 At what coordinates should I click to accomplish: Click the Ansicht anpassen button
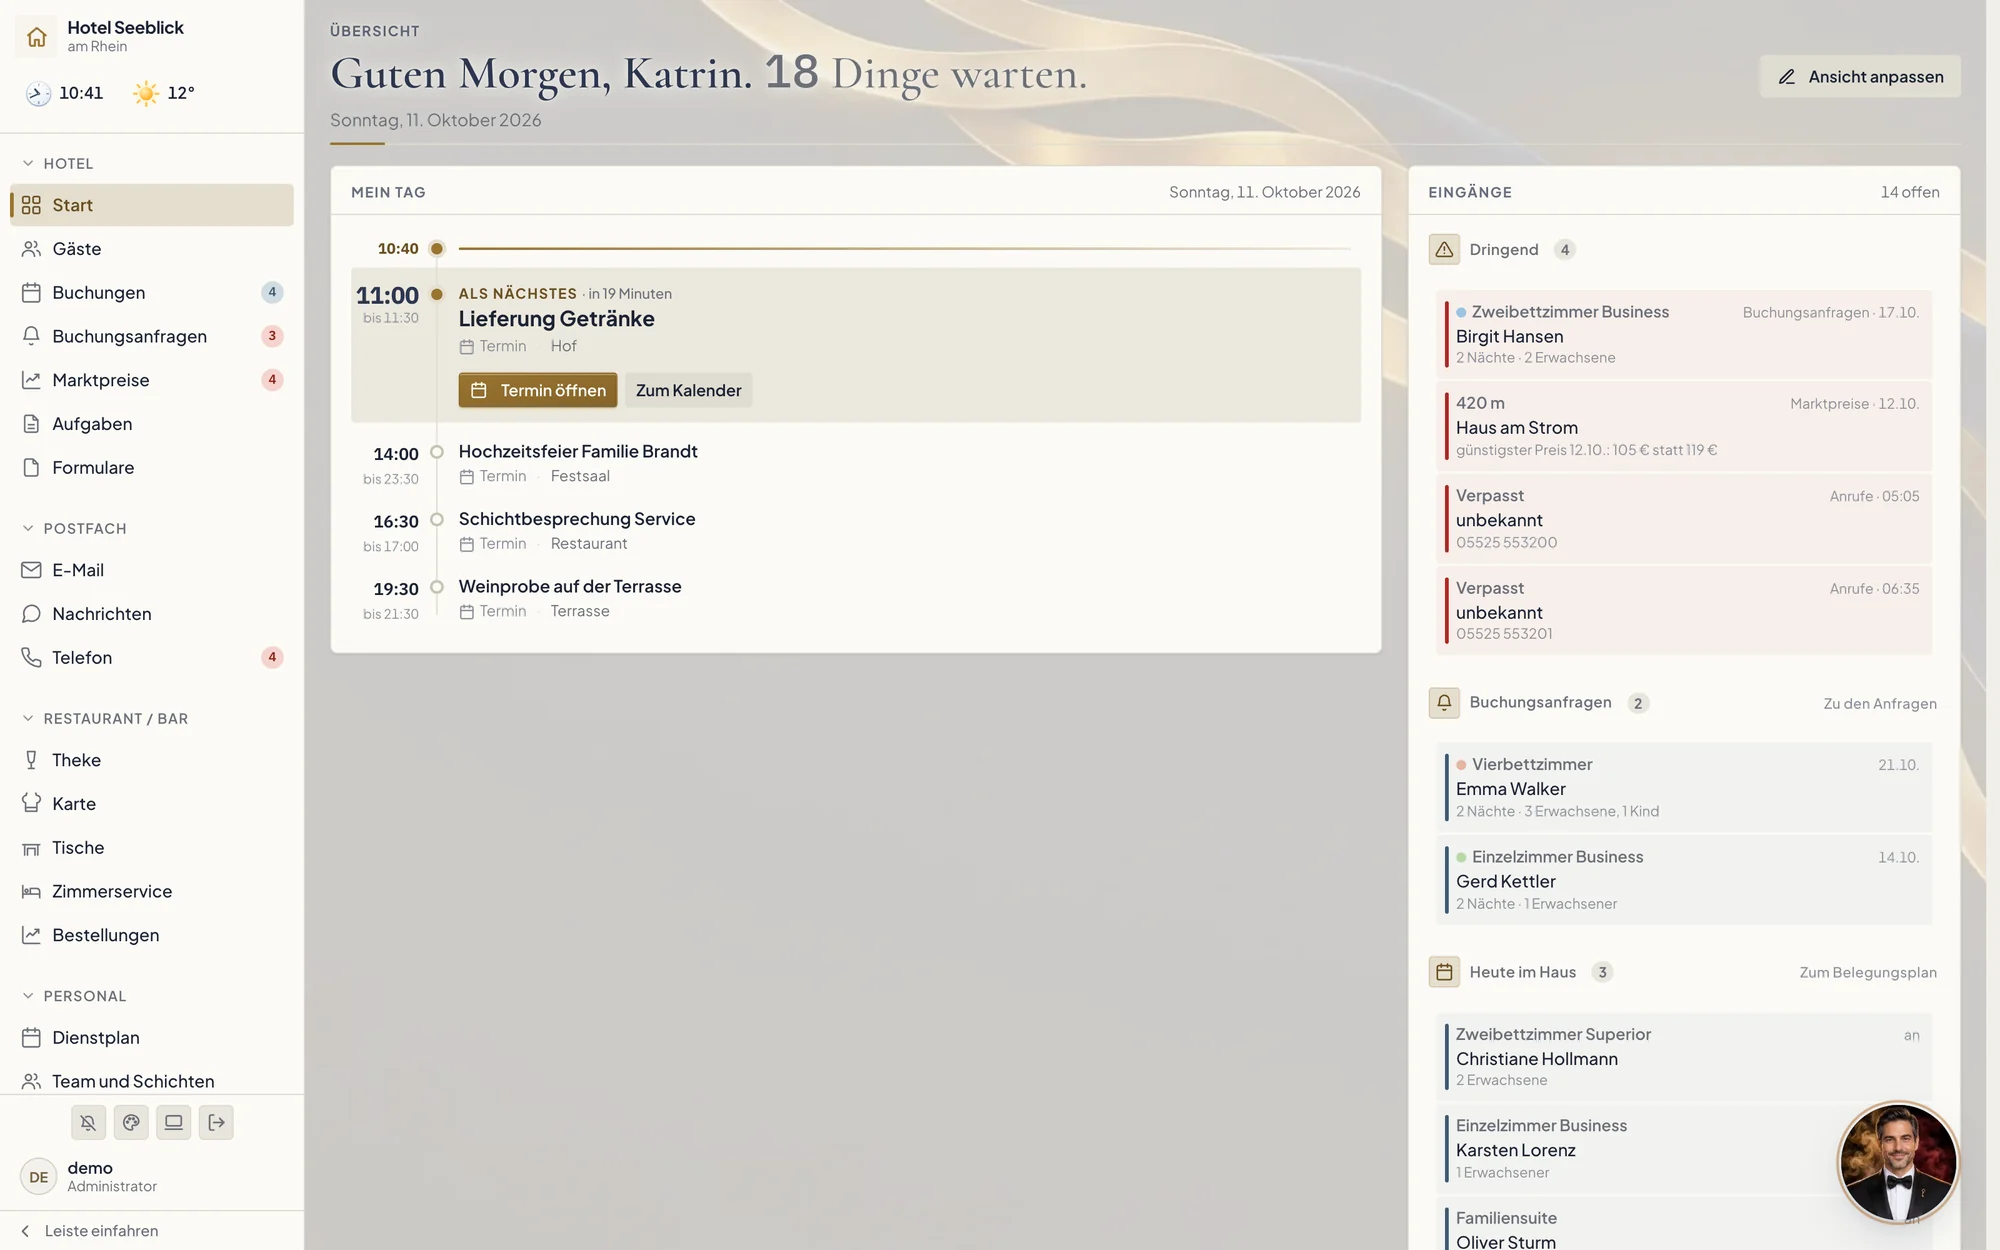coord(1860,77)
